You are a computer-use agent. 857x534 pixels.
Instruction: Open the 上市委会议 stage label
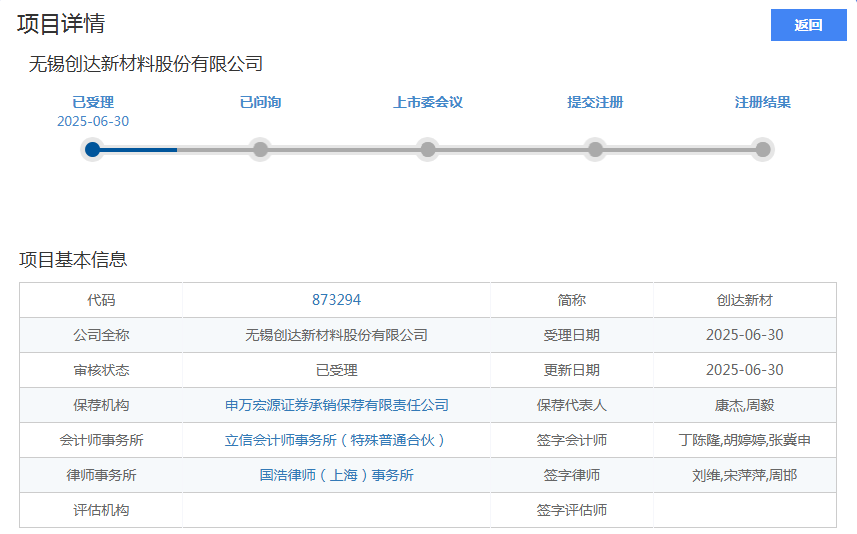428,102
